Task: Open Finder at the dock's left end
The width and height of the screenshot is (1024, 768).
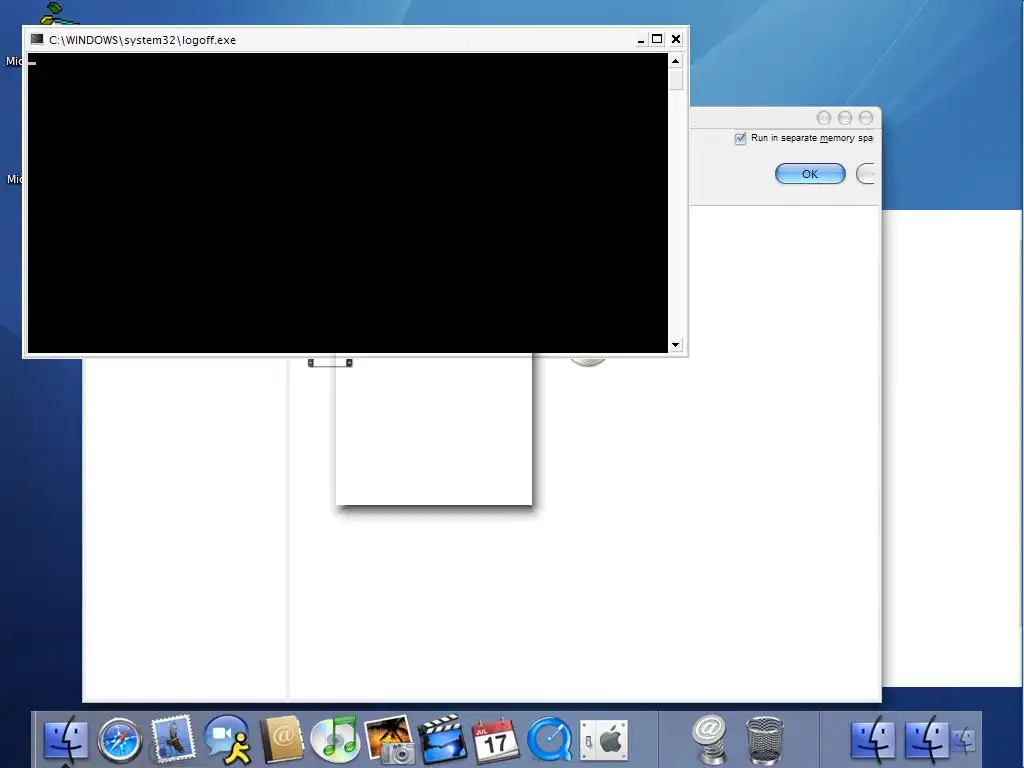Action: coord(66,740)
